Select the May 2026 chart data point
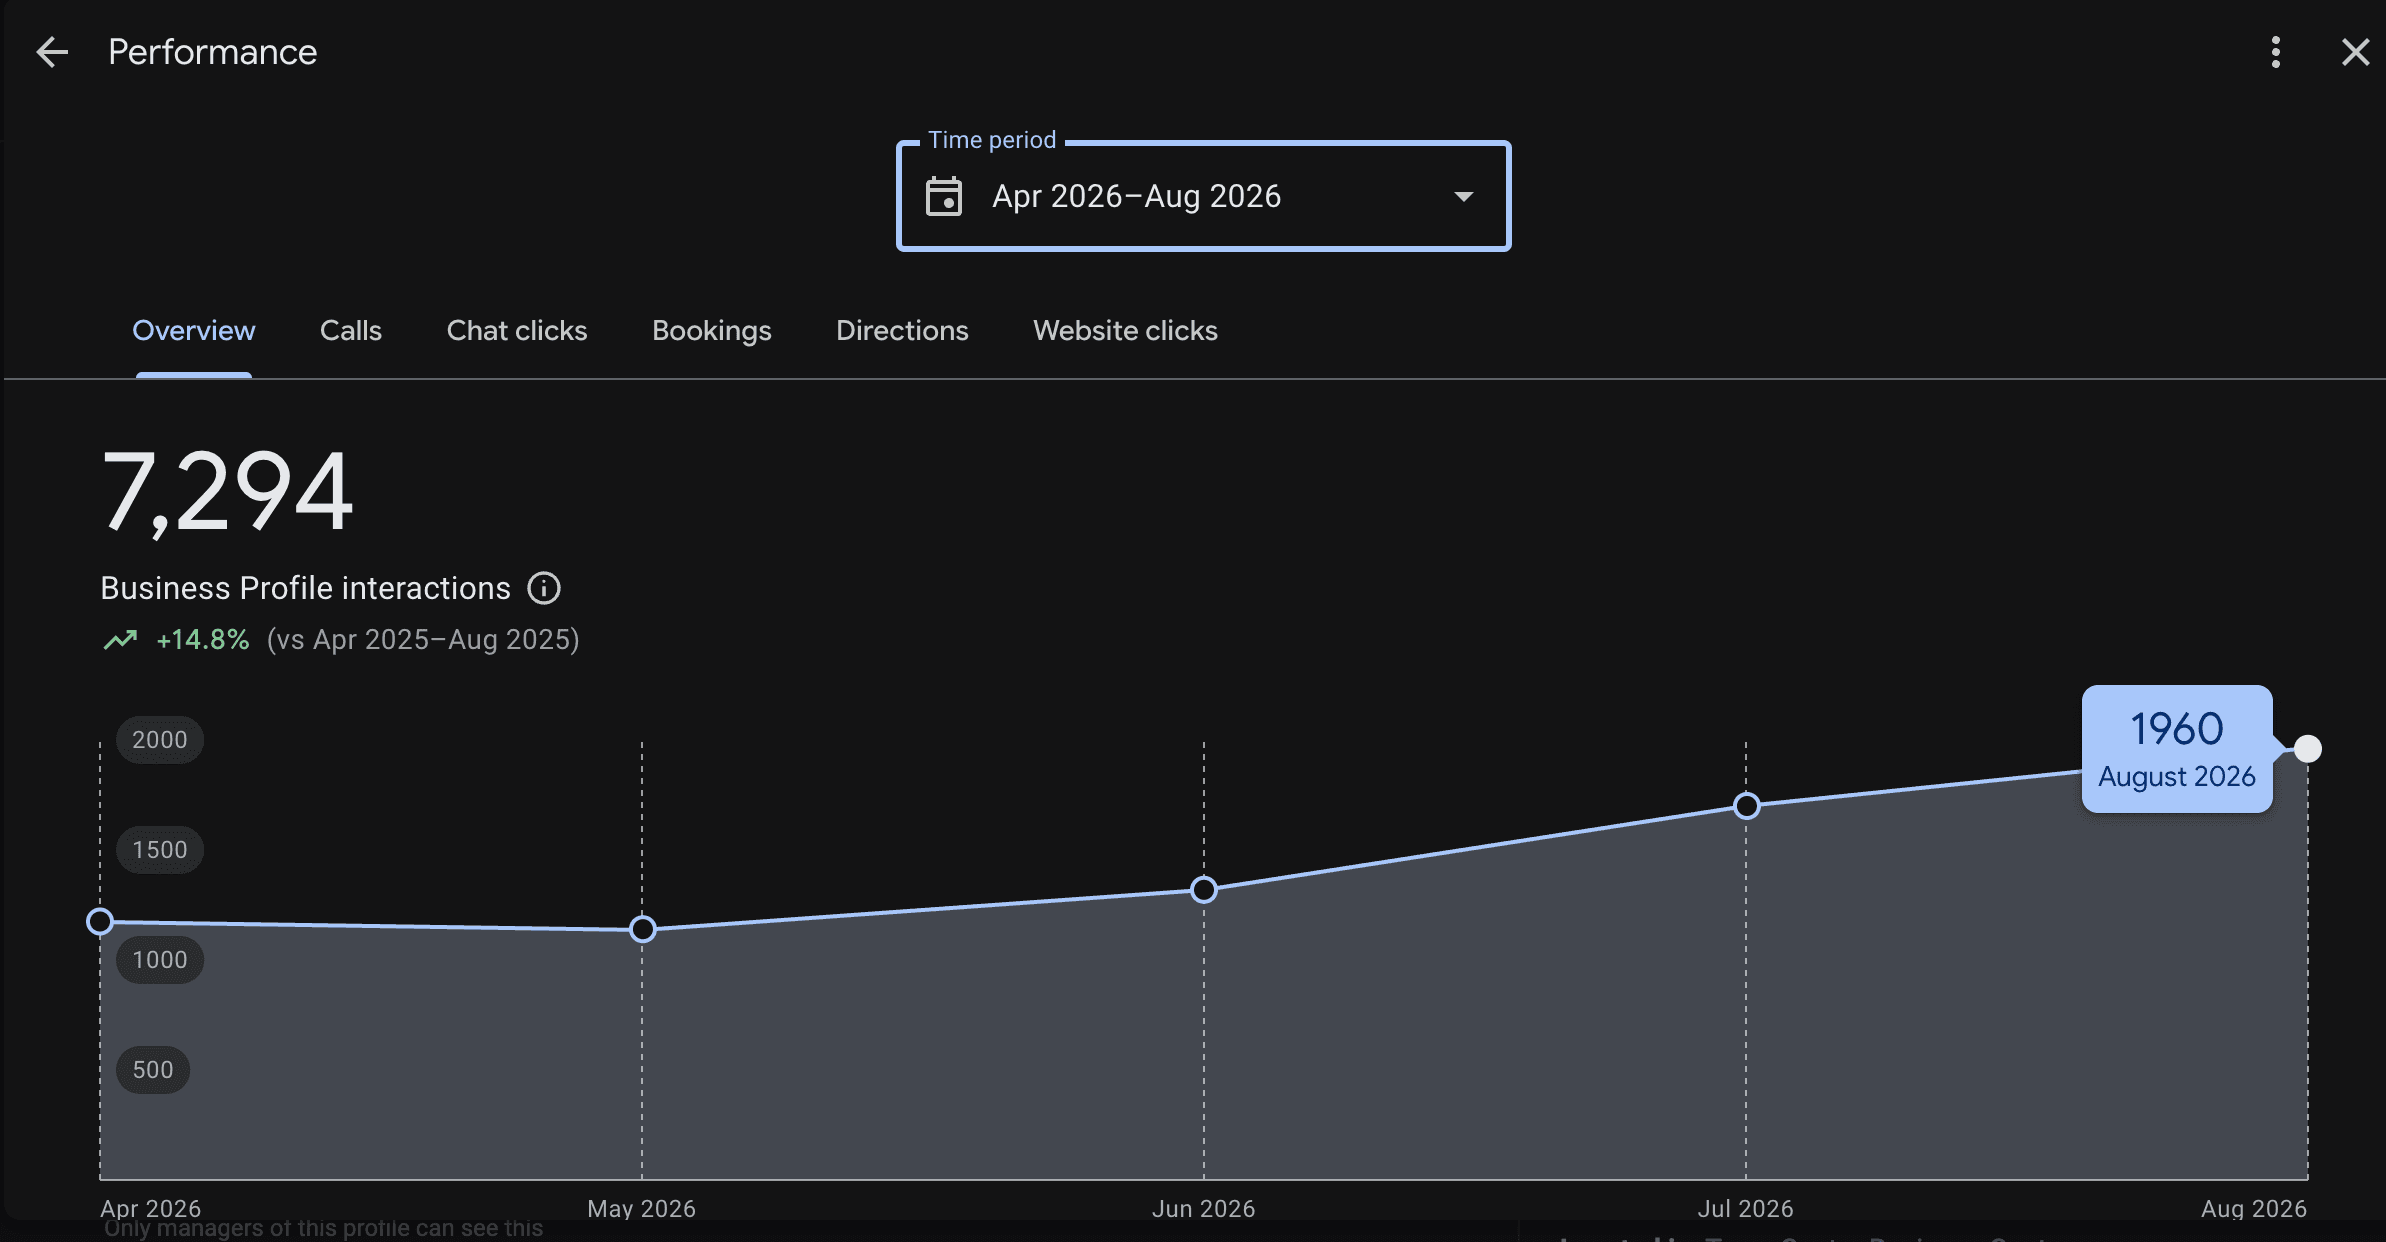2386x1242 pixels. point(643,929)
